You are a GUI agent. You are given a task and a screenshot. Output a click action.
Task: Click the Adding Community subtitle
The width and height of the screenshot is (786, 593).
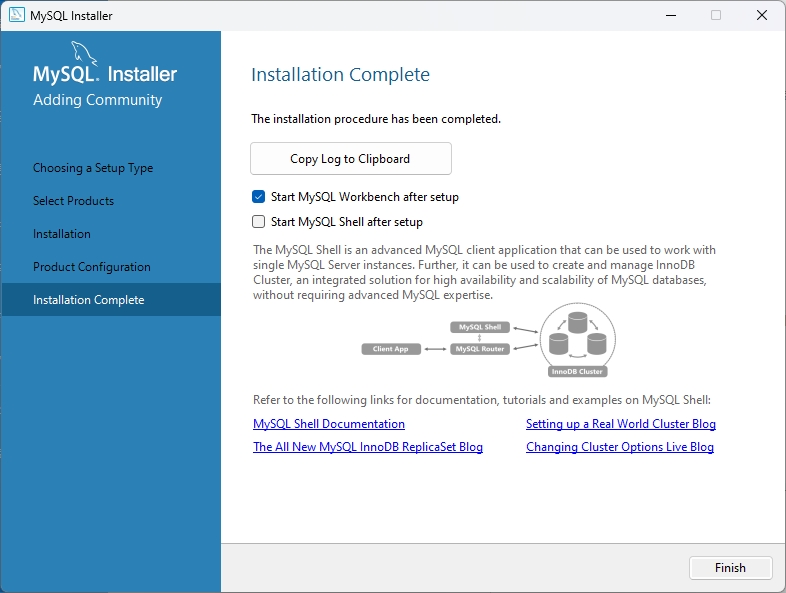98,100
